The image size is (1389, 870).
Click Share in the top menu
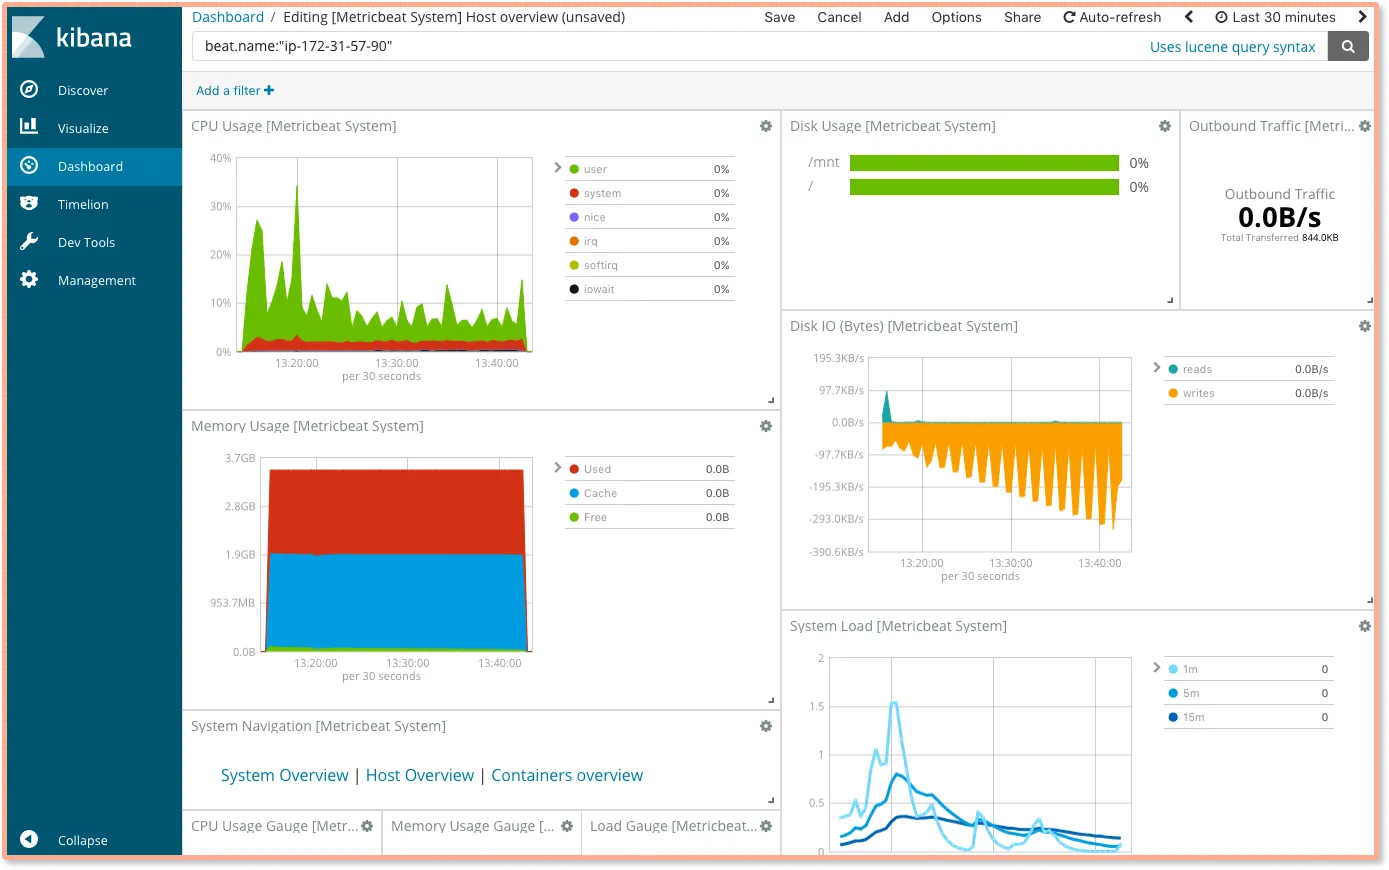(x=1022, y=17)
